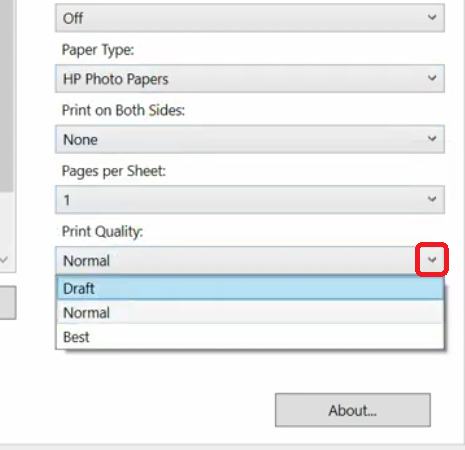Click the Pages per Sheet chevron arrow
465x450 pixels.
[x=432, y=199]
